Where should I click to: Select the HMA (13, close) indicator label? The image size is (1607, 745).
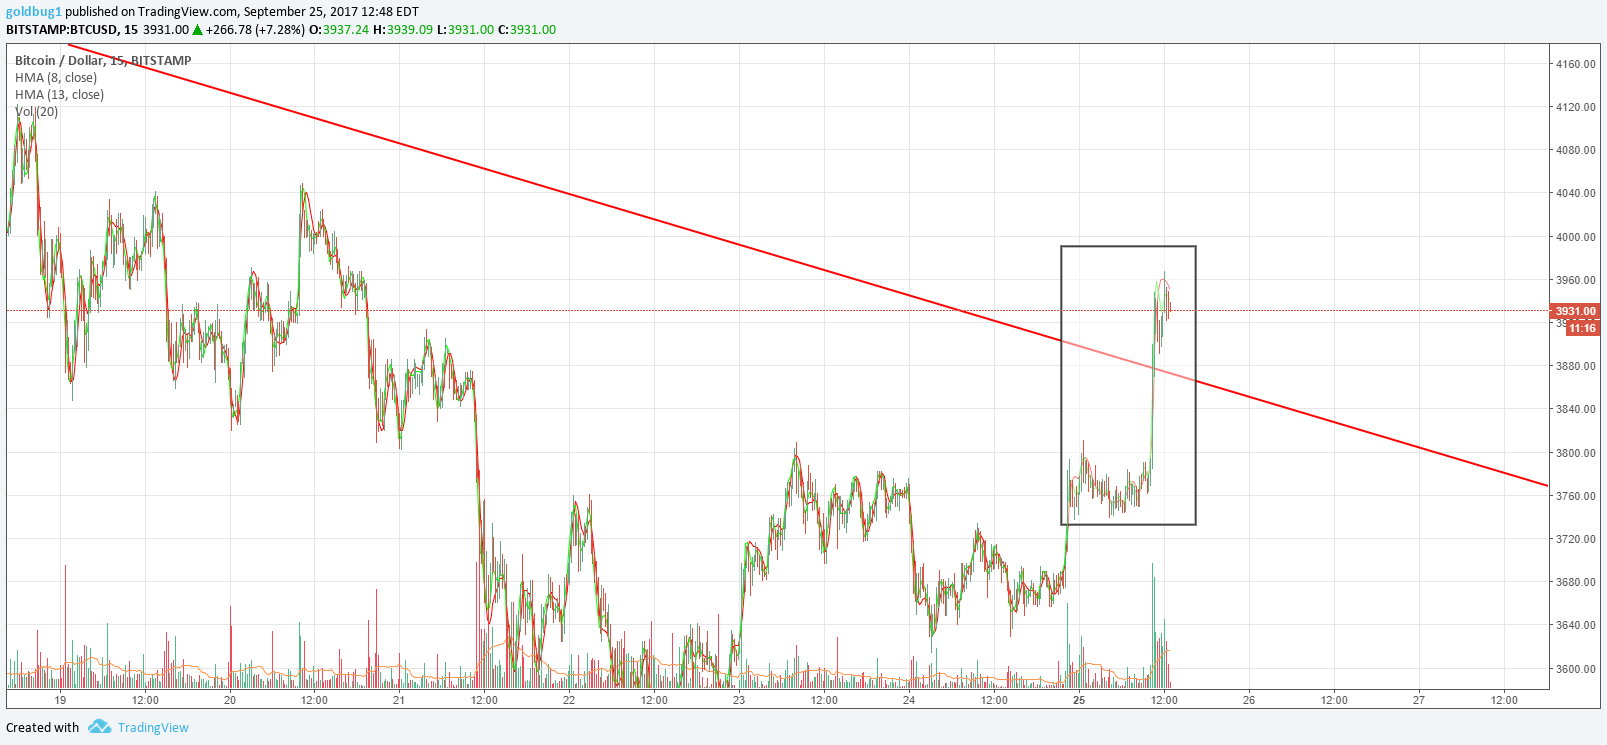tap(59, 95)
